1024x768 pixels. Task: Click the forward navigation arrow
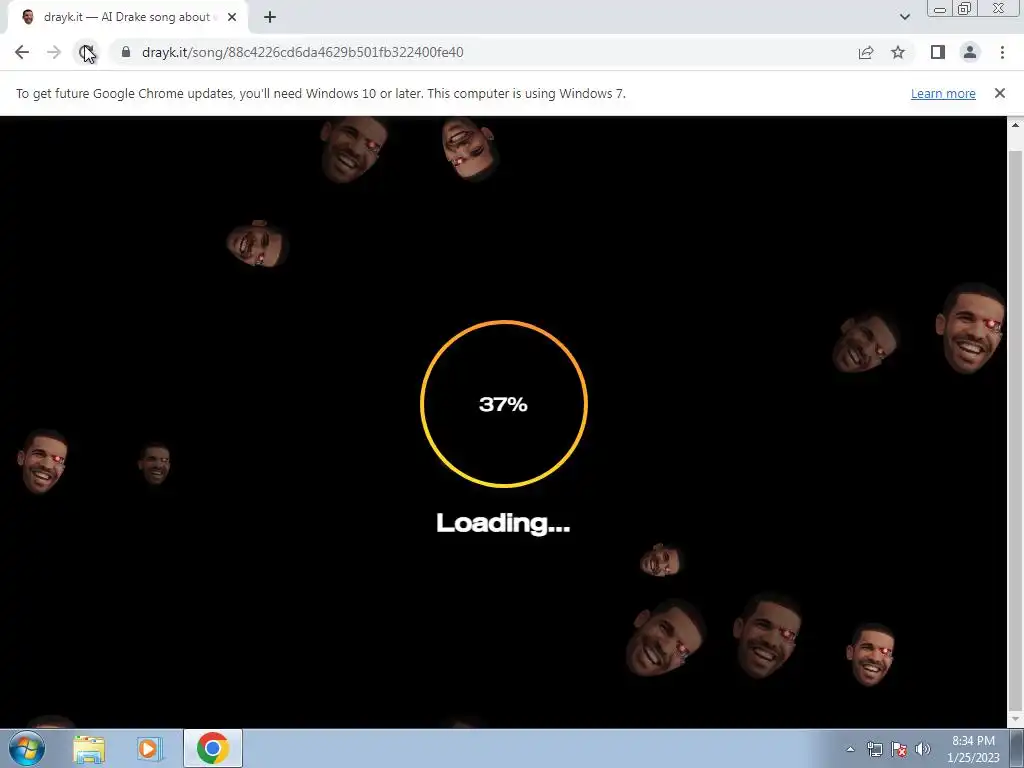coord(54,52)
